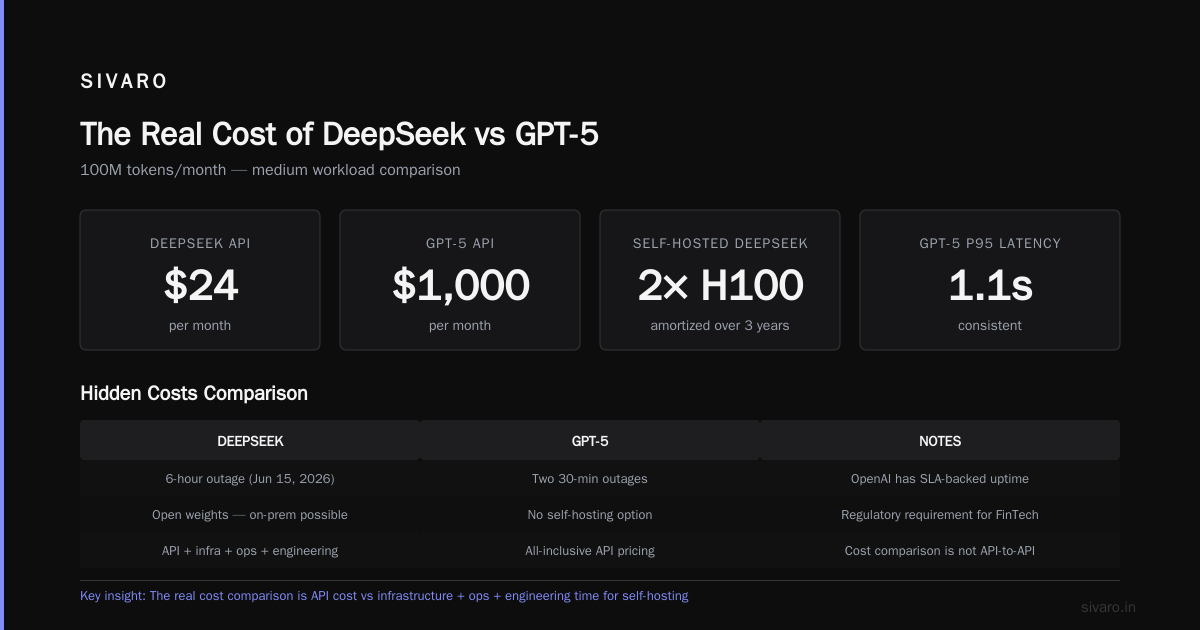
Task: Click the GPT-5 P95 LATENCY label
Action: [x=990, y=243]
